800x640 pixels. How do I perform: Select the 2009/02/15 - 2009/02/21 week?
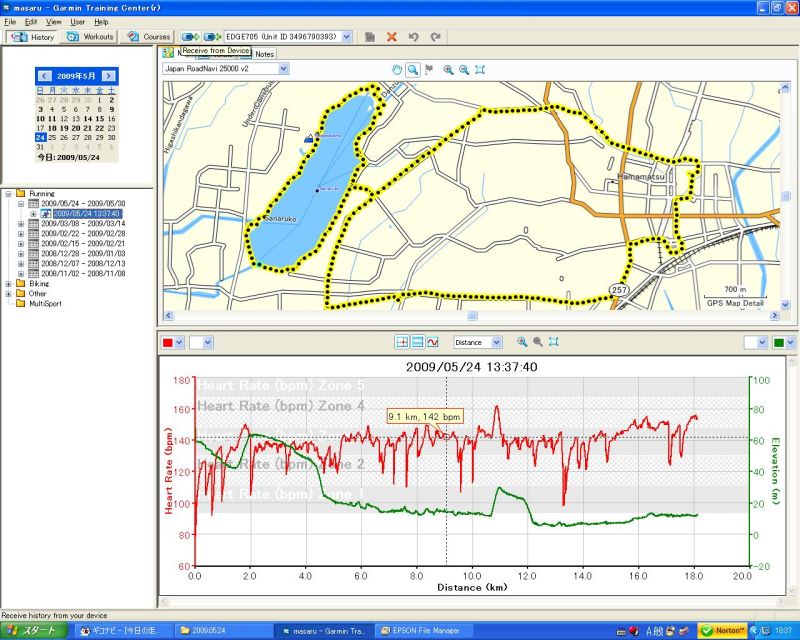coord(83,243)
